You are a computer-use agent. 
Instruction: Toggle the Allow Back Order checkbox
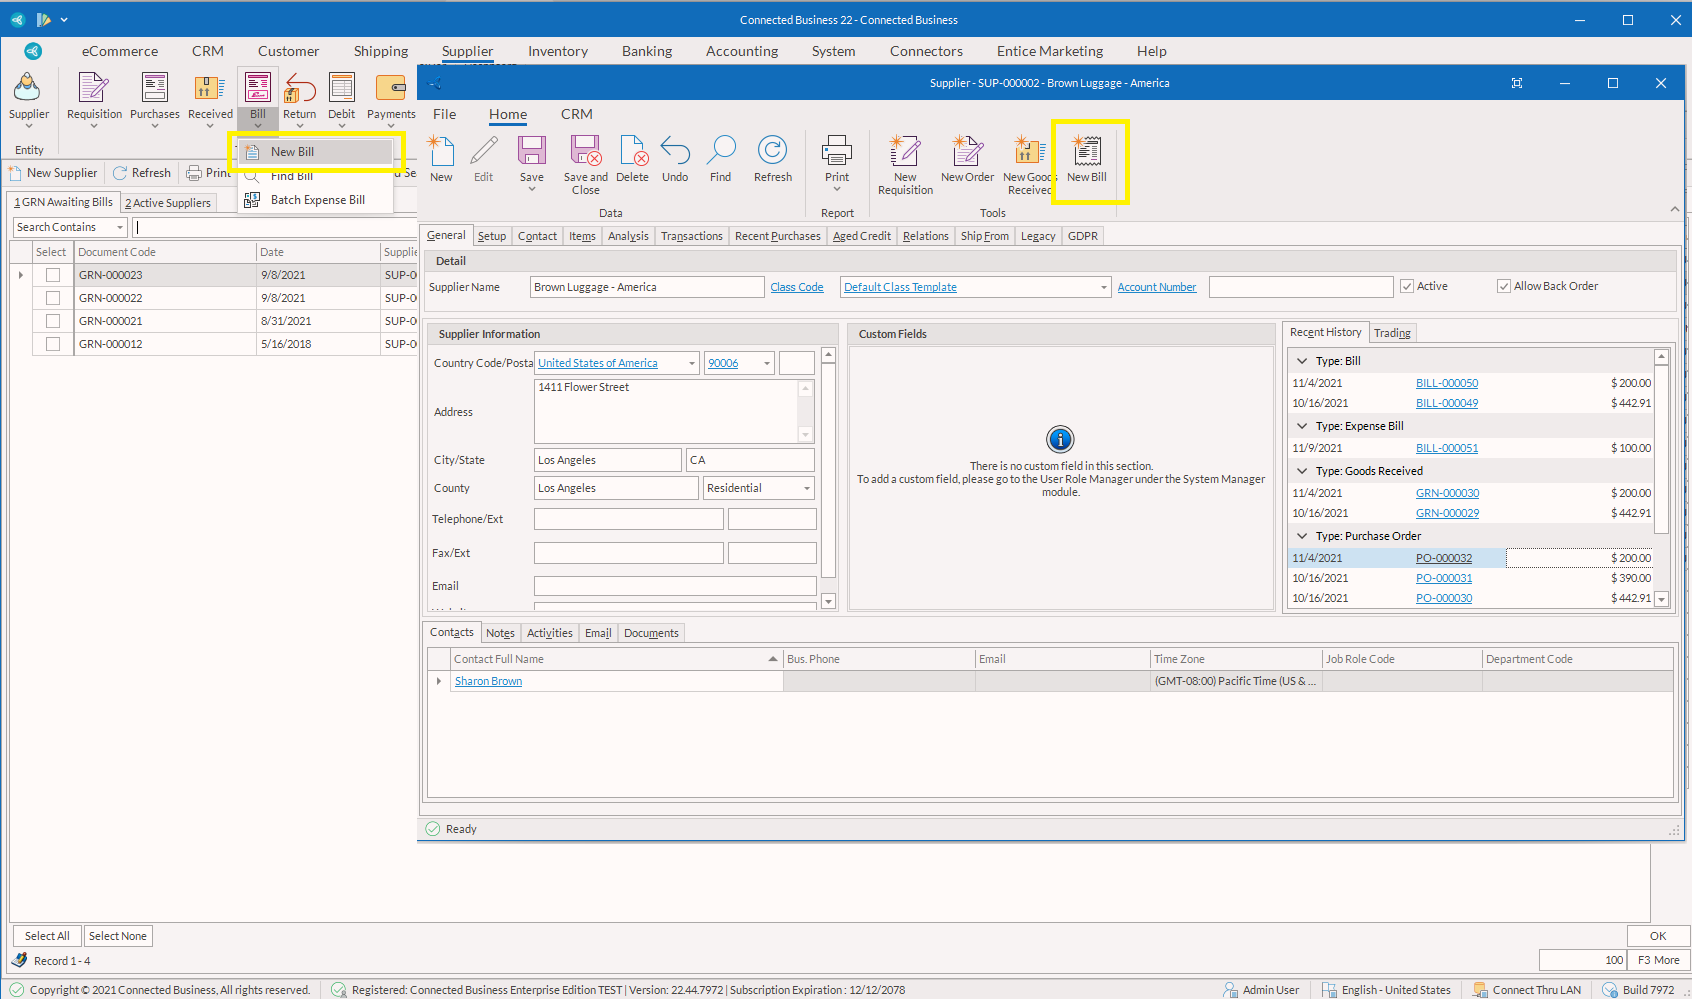tap(1503, 287)
